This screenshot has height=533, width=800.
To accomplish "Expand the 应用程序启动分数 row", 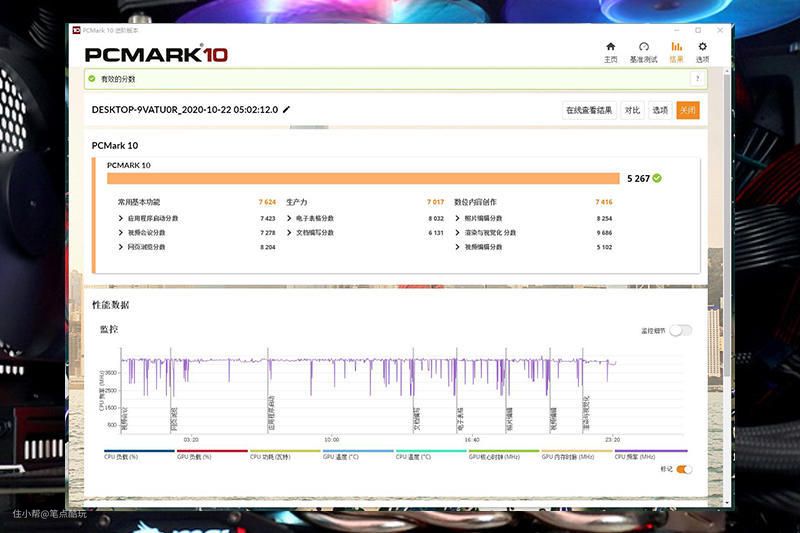I will click(x=121, y=218).
